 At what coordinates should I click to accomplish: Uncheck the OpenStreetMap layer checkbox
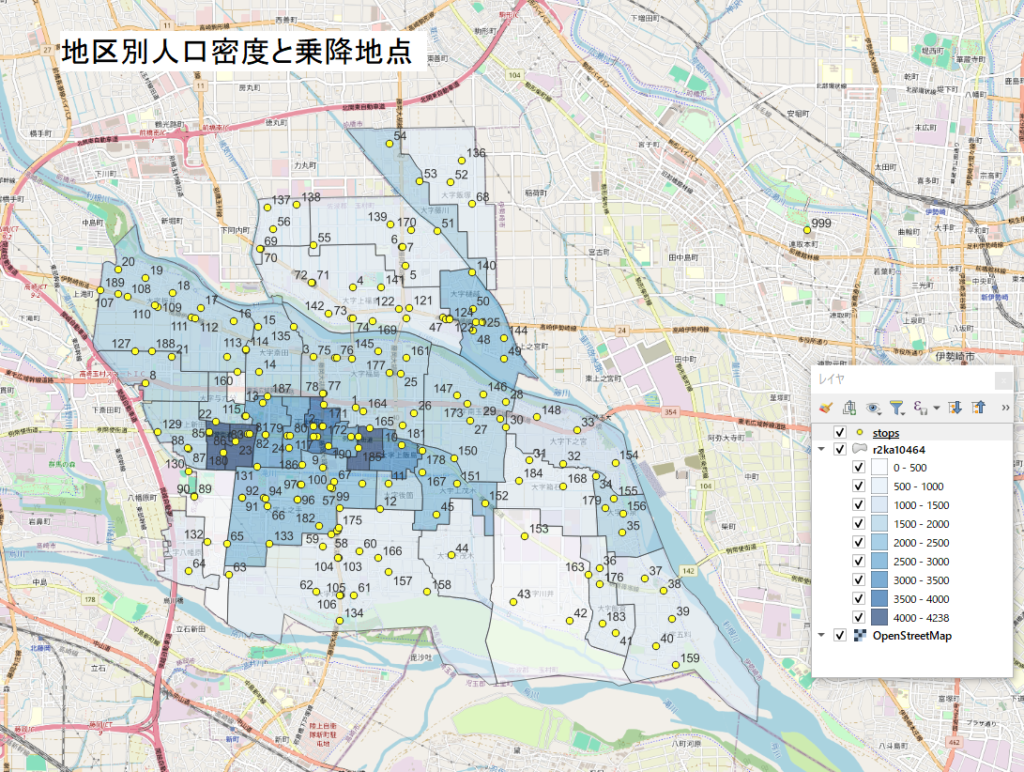point(840,635)
